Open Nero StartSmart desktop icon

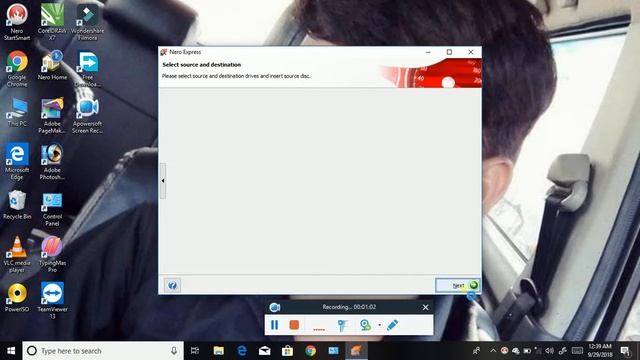(17, 22)
